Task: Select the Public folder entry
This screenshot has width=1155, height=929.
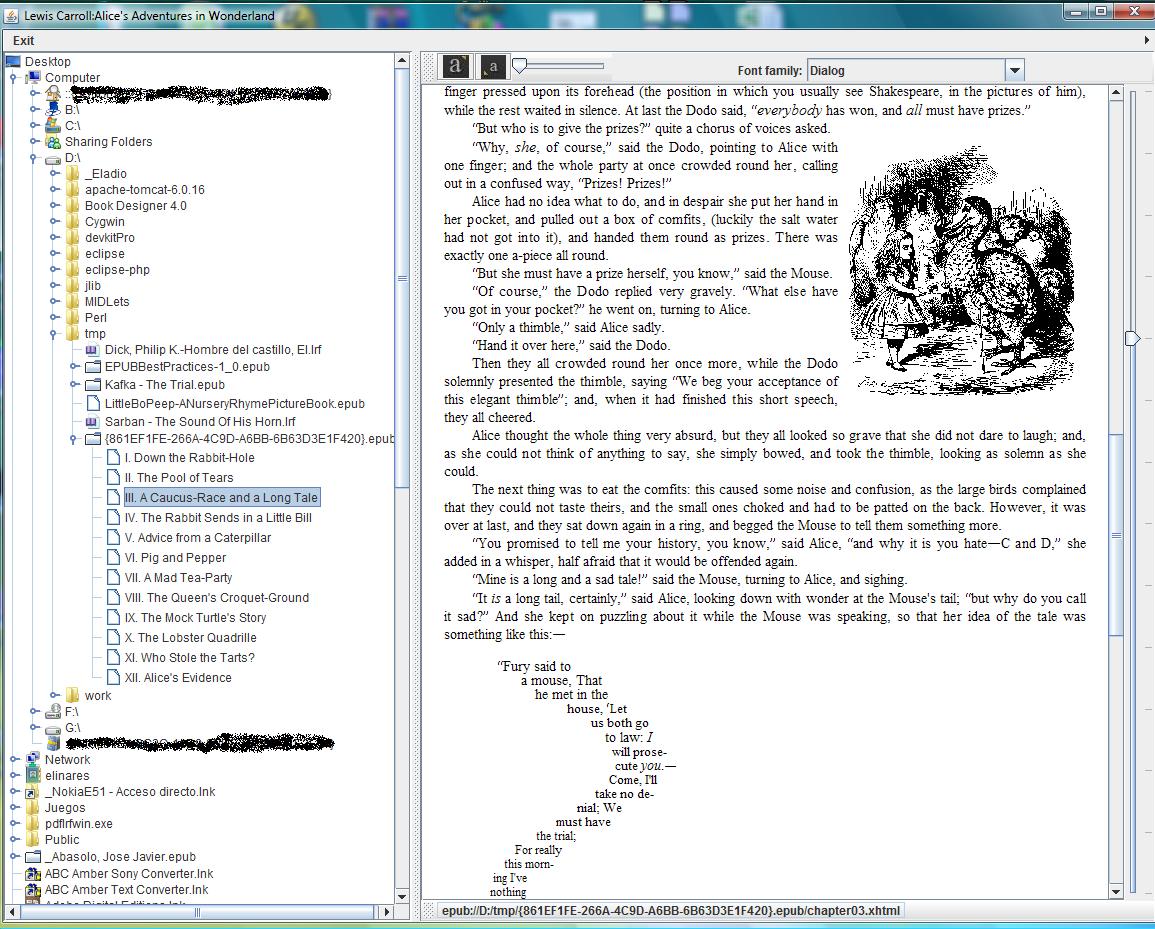Action: (x=62, y=840)
